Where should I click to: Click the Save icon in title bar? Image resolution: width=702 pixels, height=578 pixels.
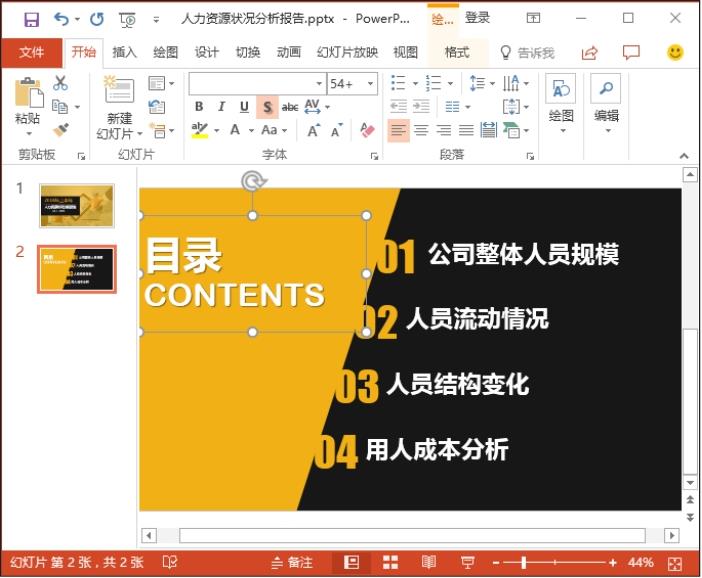[x=31, y=19]
